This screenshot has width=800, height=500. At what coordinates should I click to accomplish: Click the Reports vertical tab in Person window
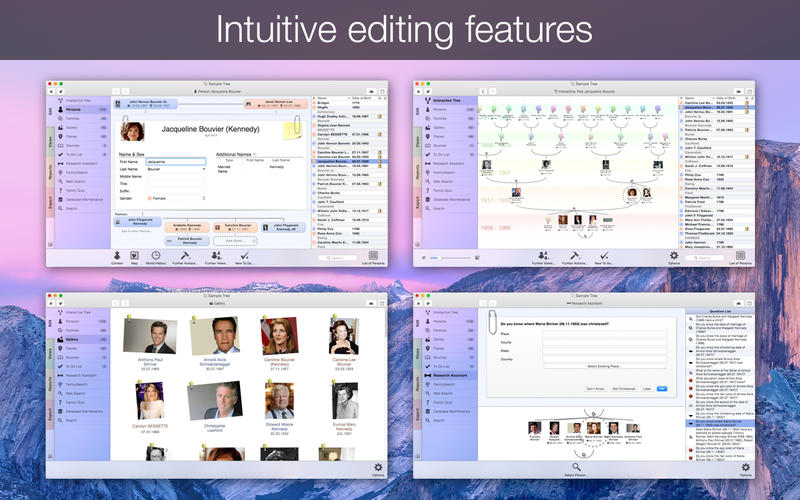[50, 172]
